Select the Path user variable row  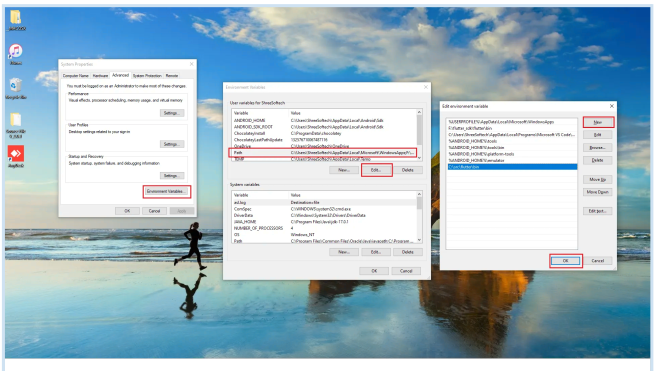(323, 153)
